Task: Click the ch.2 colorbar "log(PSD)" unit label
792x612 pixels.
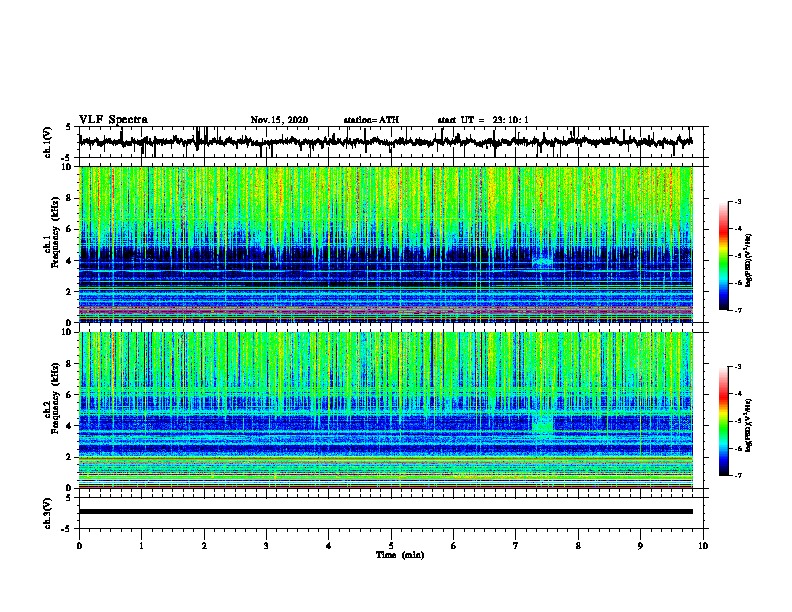Action: [x=749, y=425]
